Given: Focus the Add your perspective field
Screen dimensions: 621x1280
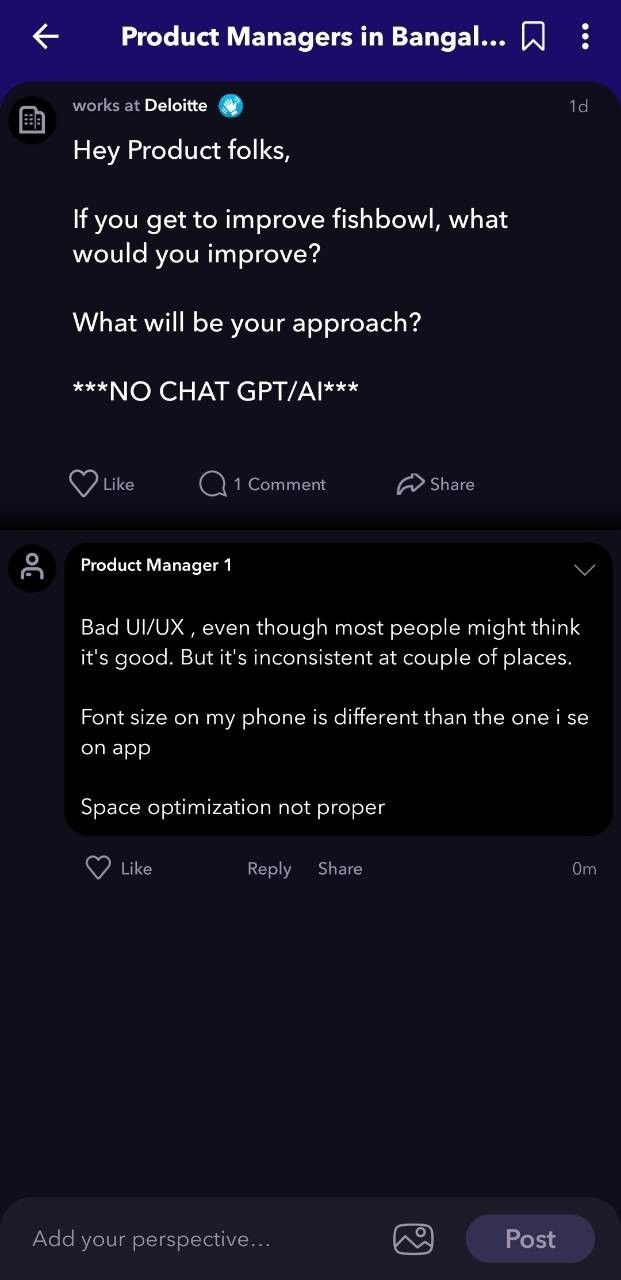Looking at the screenshot, I should click(200, 1239).
